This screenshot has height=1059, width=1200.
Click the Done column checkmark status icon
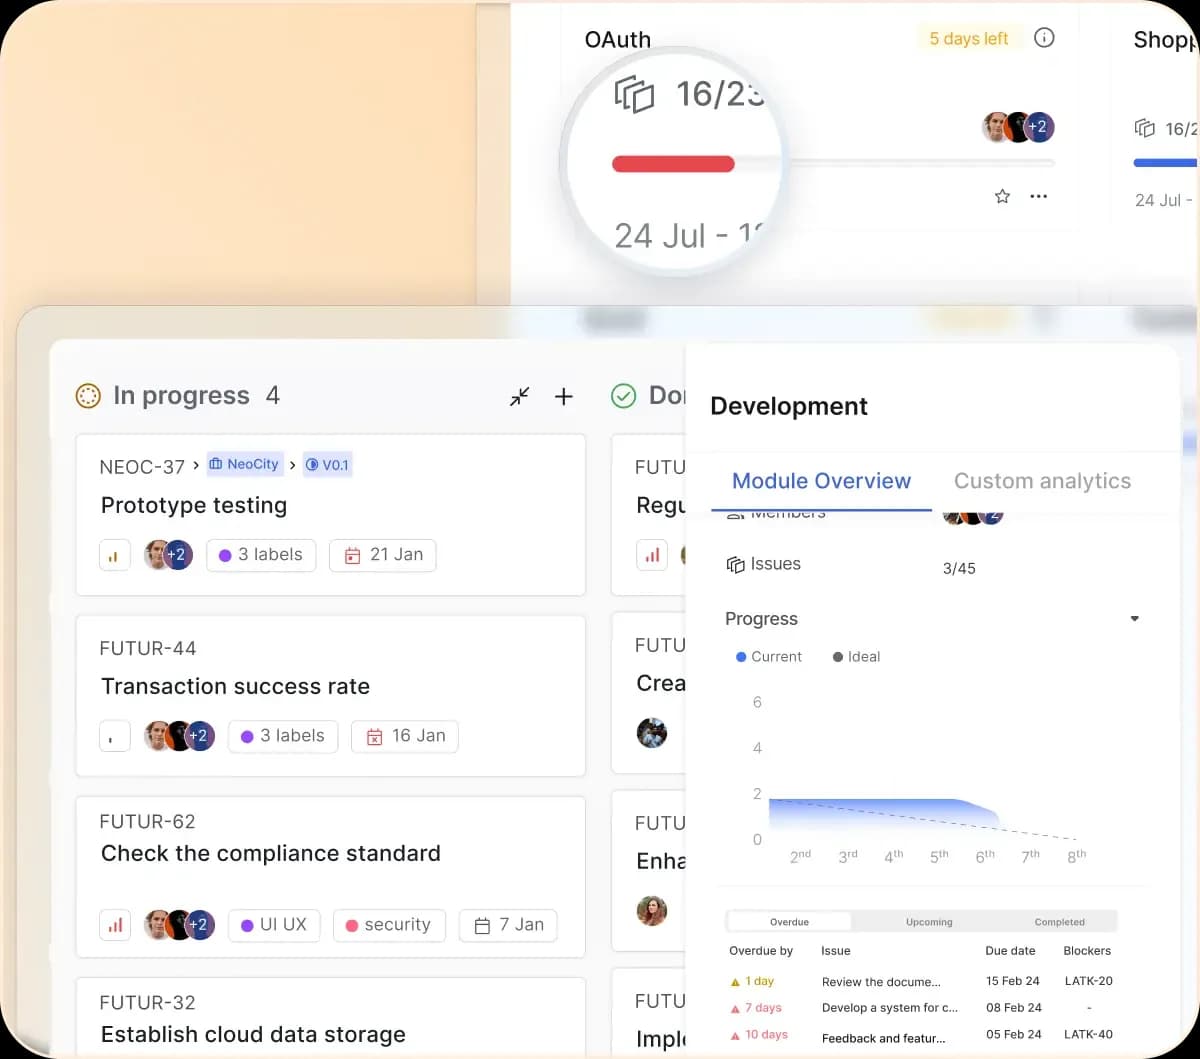tap(623, 397)
